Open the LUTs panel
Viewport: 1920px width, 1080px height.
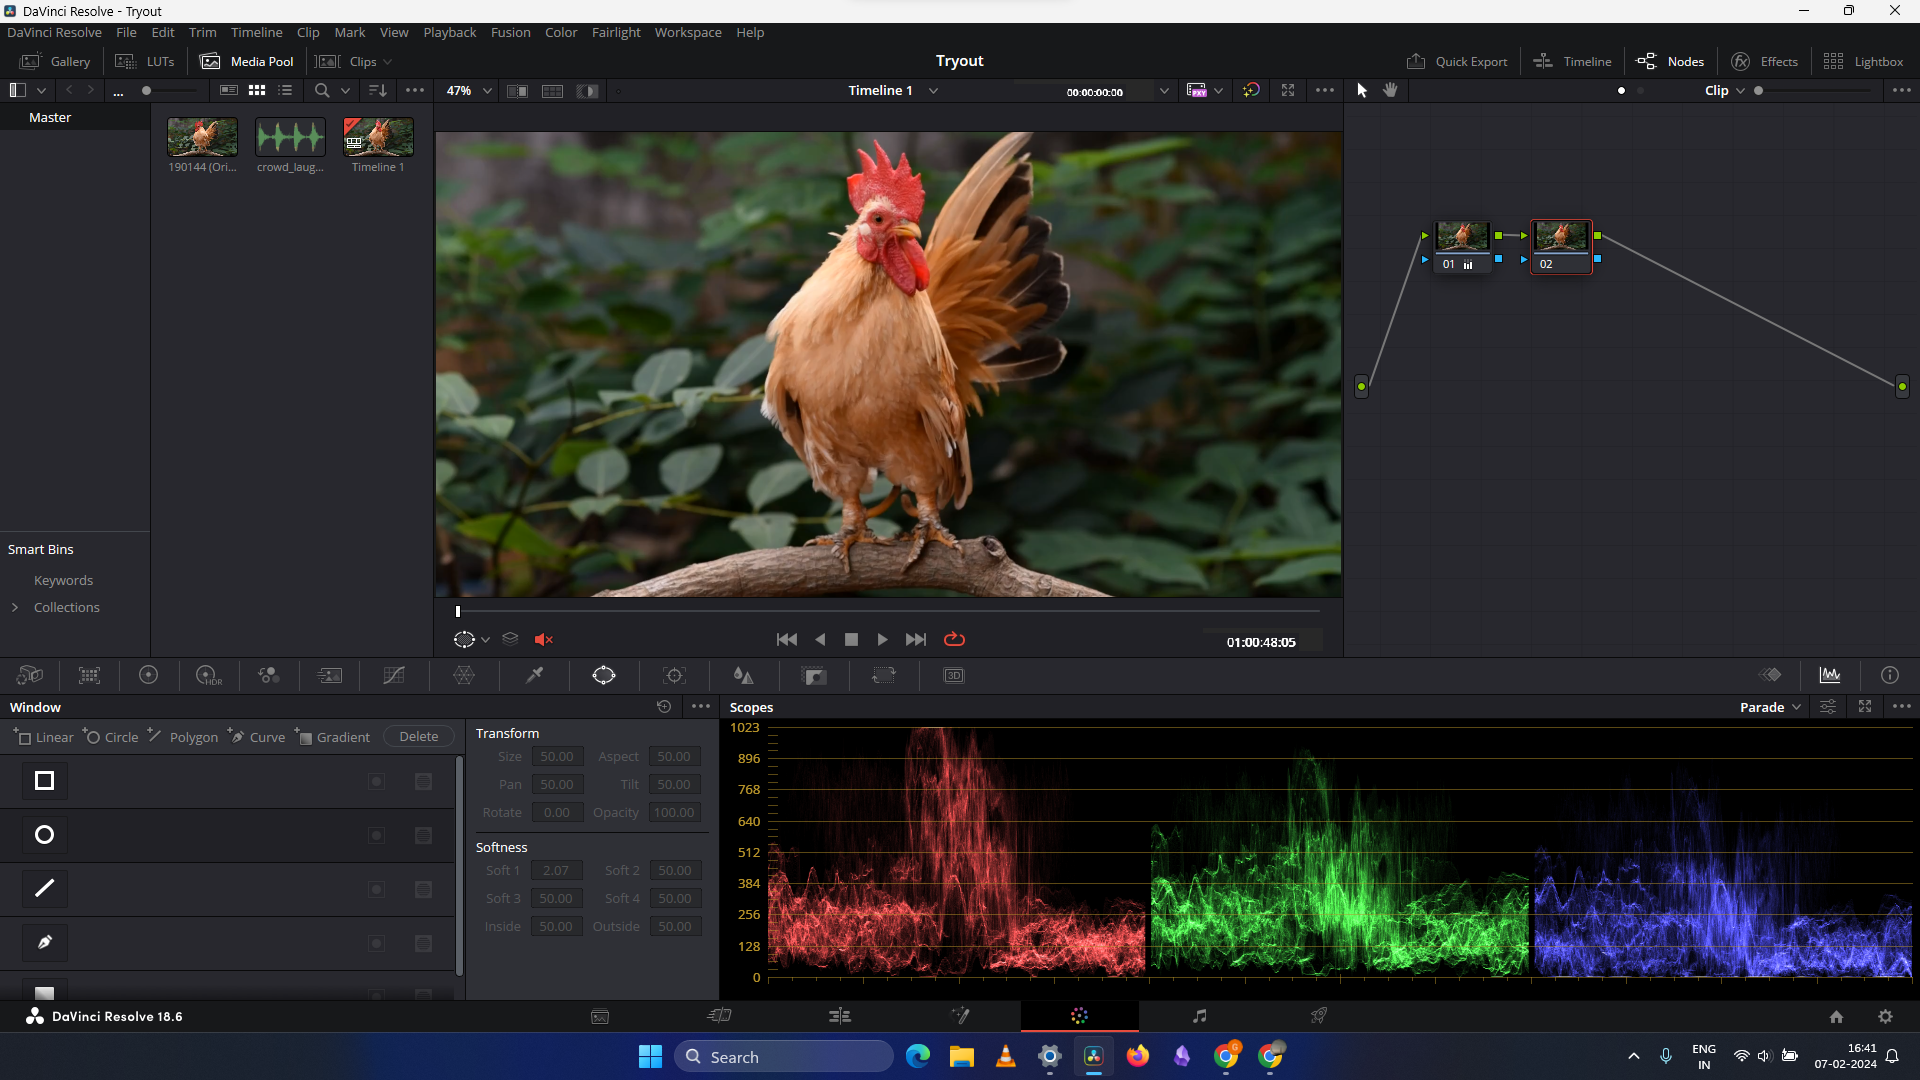pos(145,62)
